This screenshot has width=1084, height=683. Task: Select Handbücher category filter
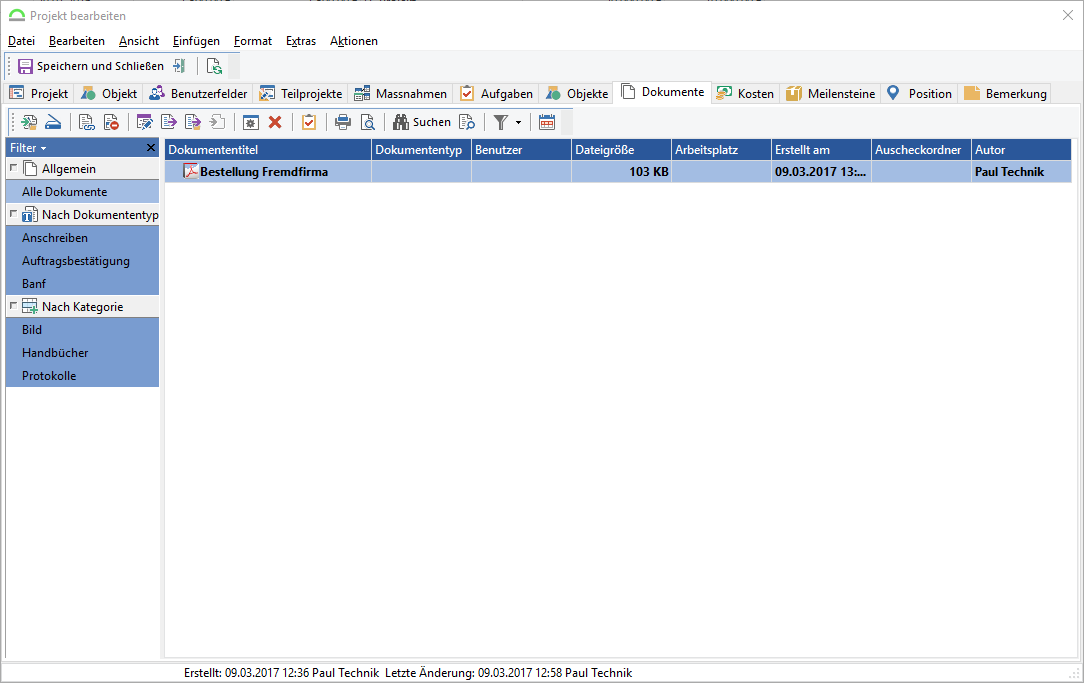point(82,353)
